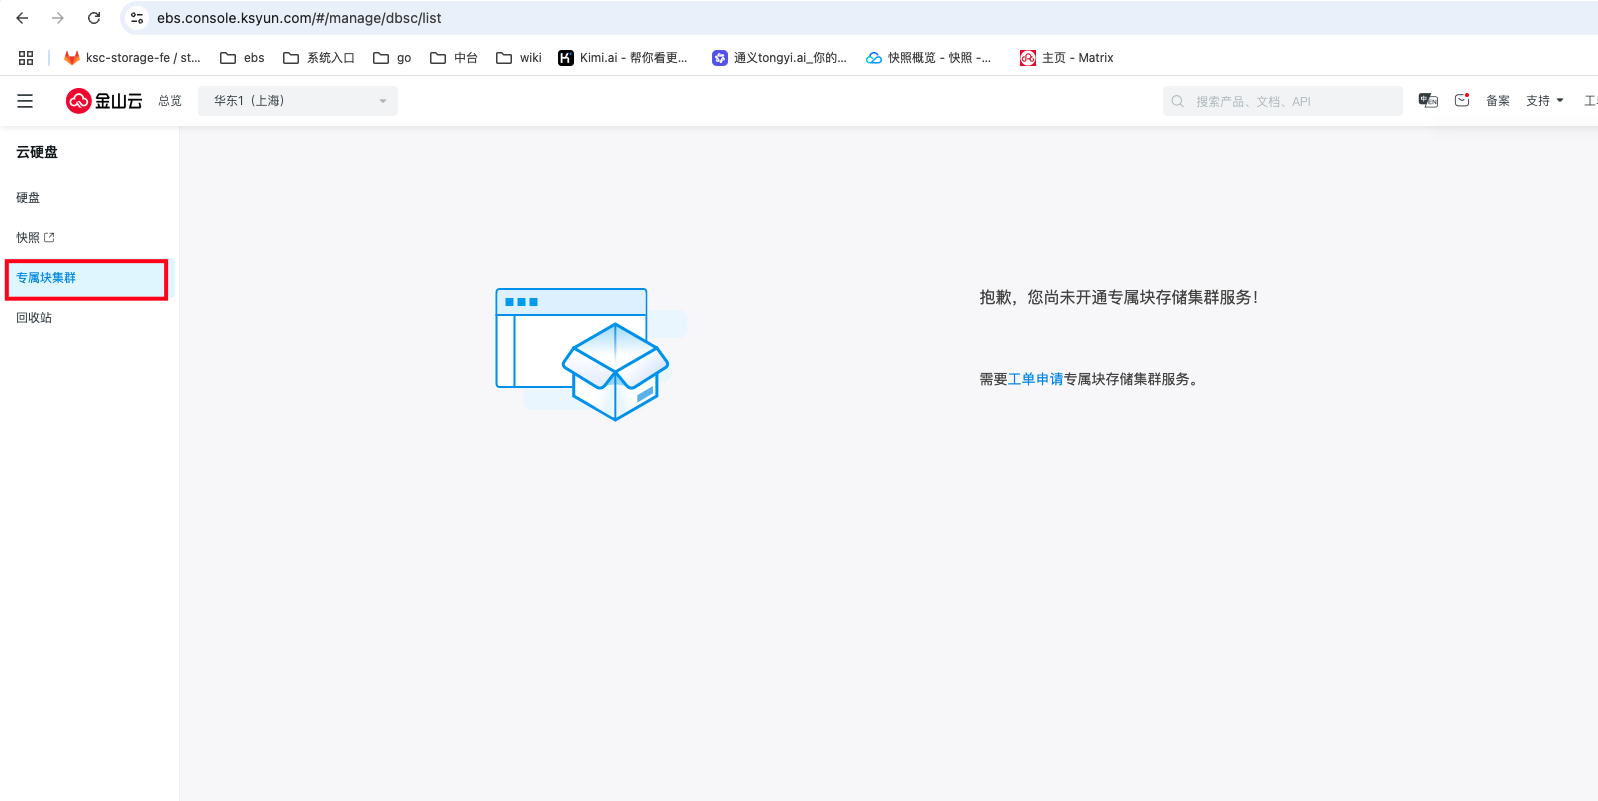Screen dimensions: 1598x801
Task: Open the message notifications icon
Action: click(x=1462, y=101)
